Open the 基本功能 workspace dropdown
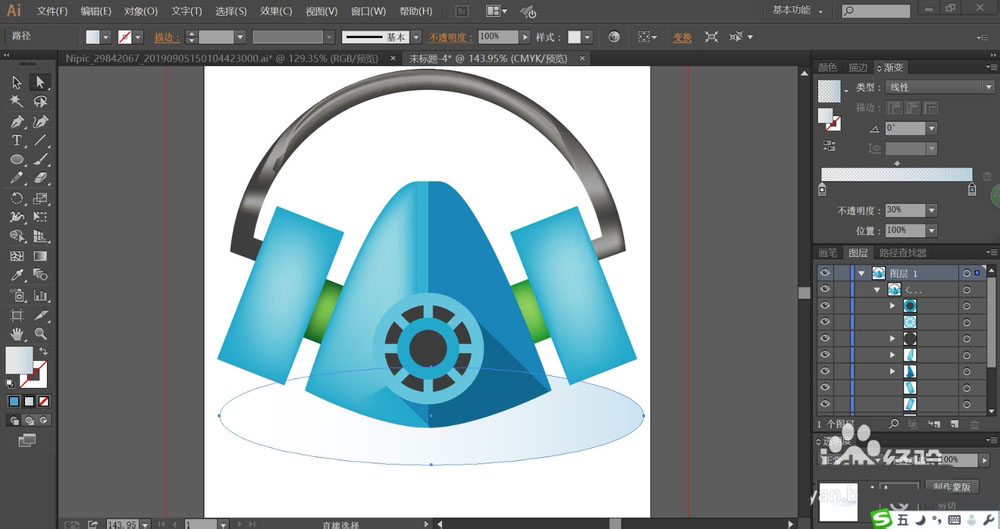This screenshot has height=529, width=1000. click(x=797, y=10)
